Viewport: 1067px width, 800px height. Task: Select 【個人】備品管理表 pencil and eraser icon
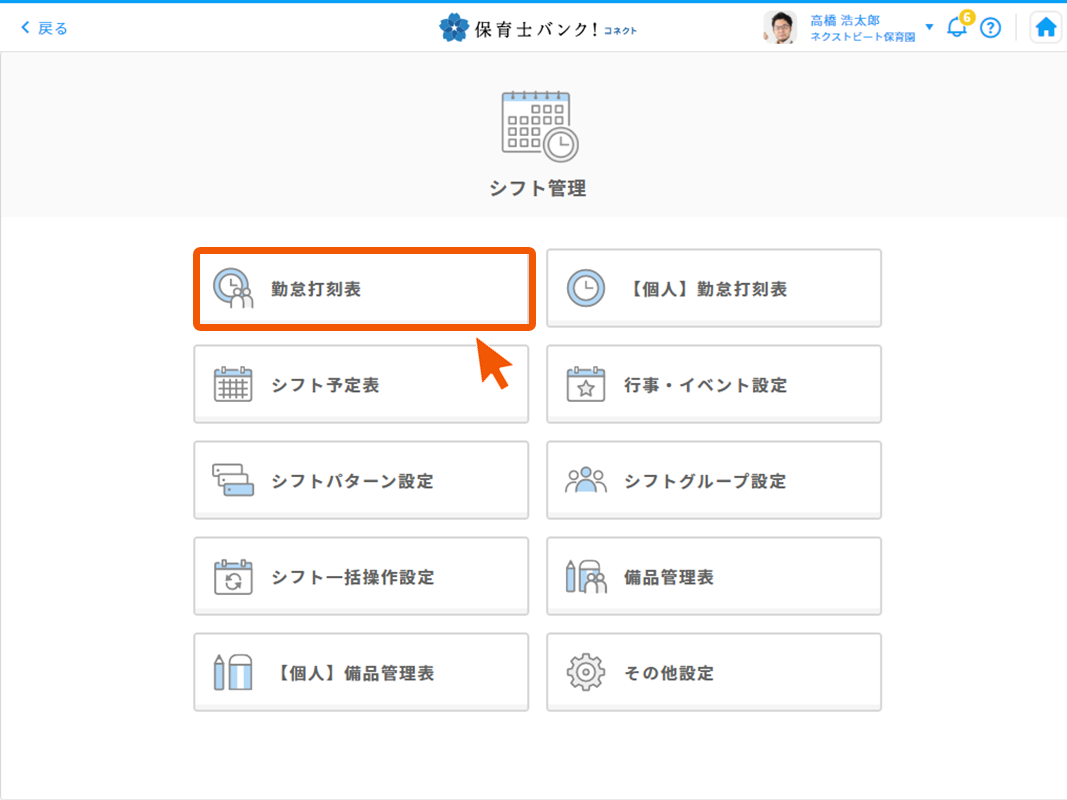pos(233,673)
